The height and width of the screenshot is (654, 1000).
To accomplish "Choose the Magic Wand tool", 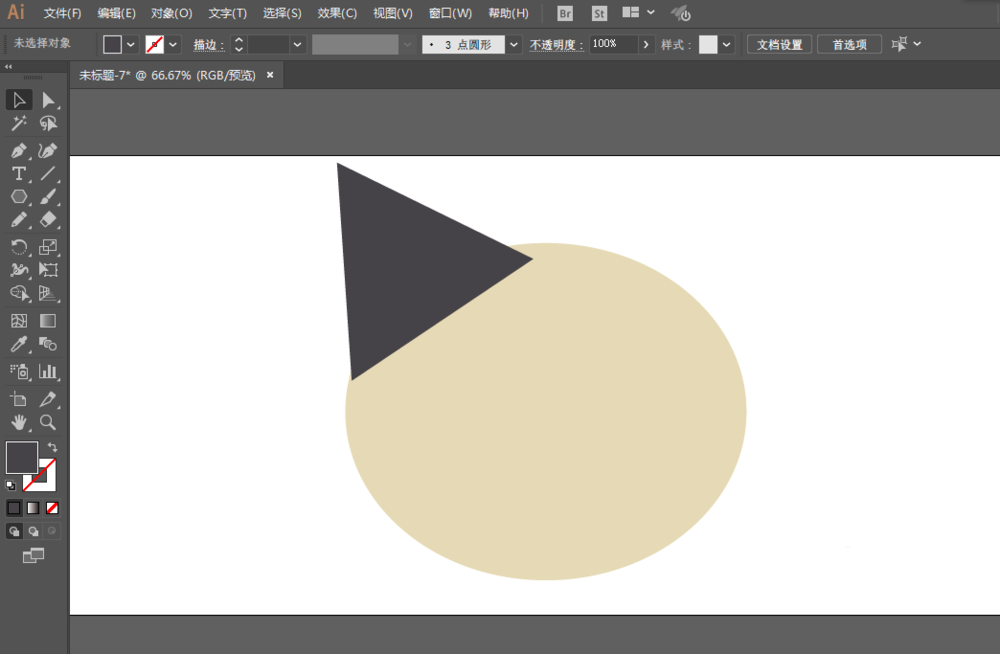I will (x=18, y=123).
